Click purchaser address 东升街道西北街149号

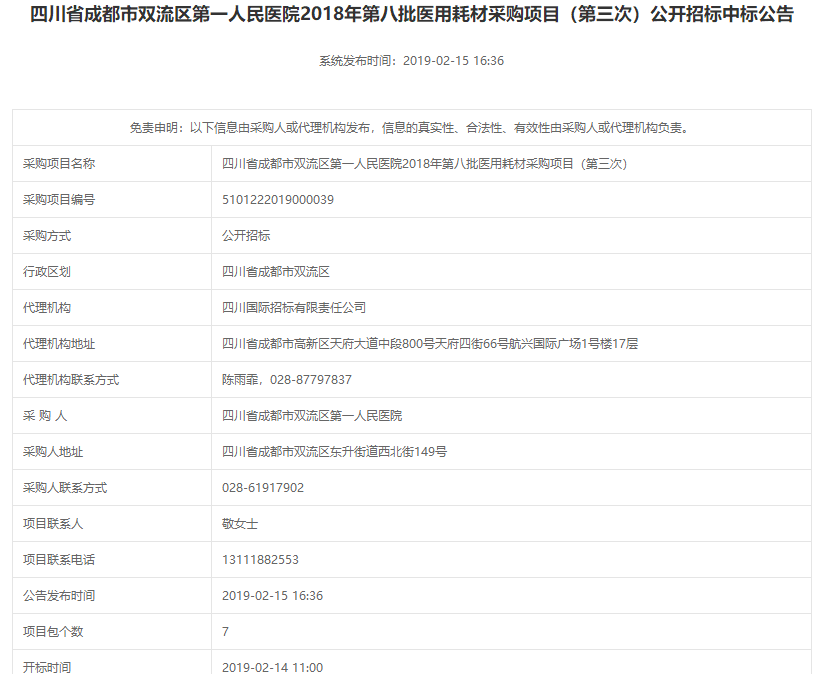(334, 452)
